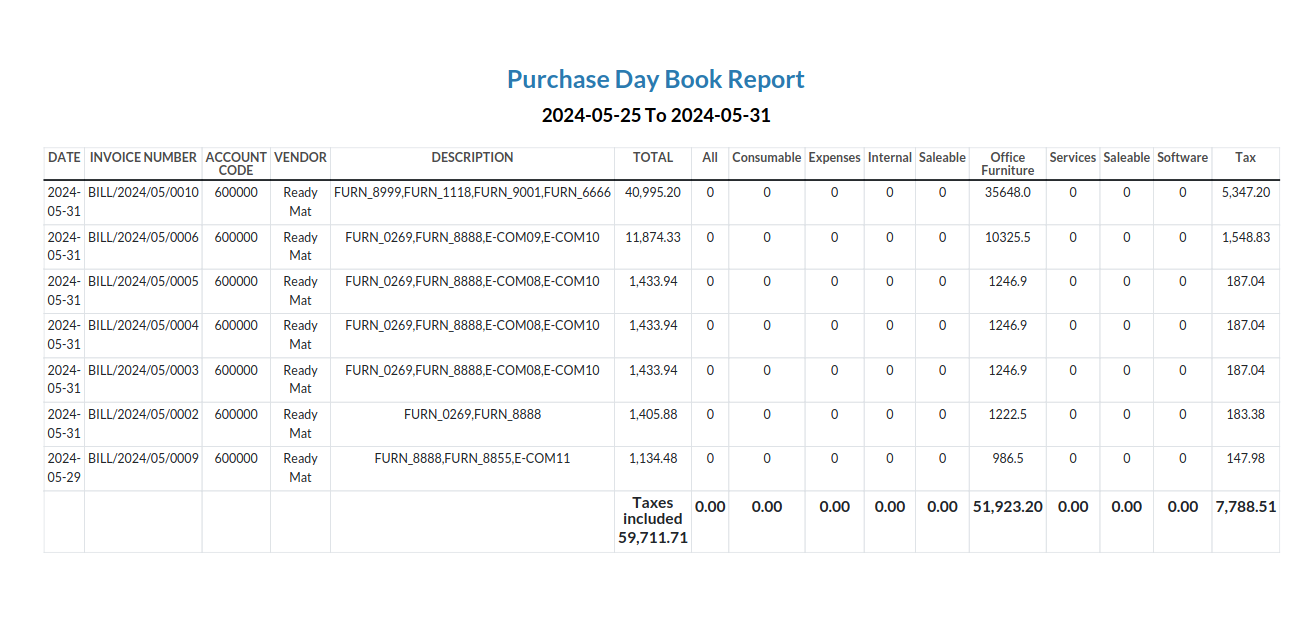Select the TOTAL column header
Image resolution: width=1311 pixels, height=620 pixels.
(x=653, y=158)
